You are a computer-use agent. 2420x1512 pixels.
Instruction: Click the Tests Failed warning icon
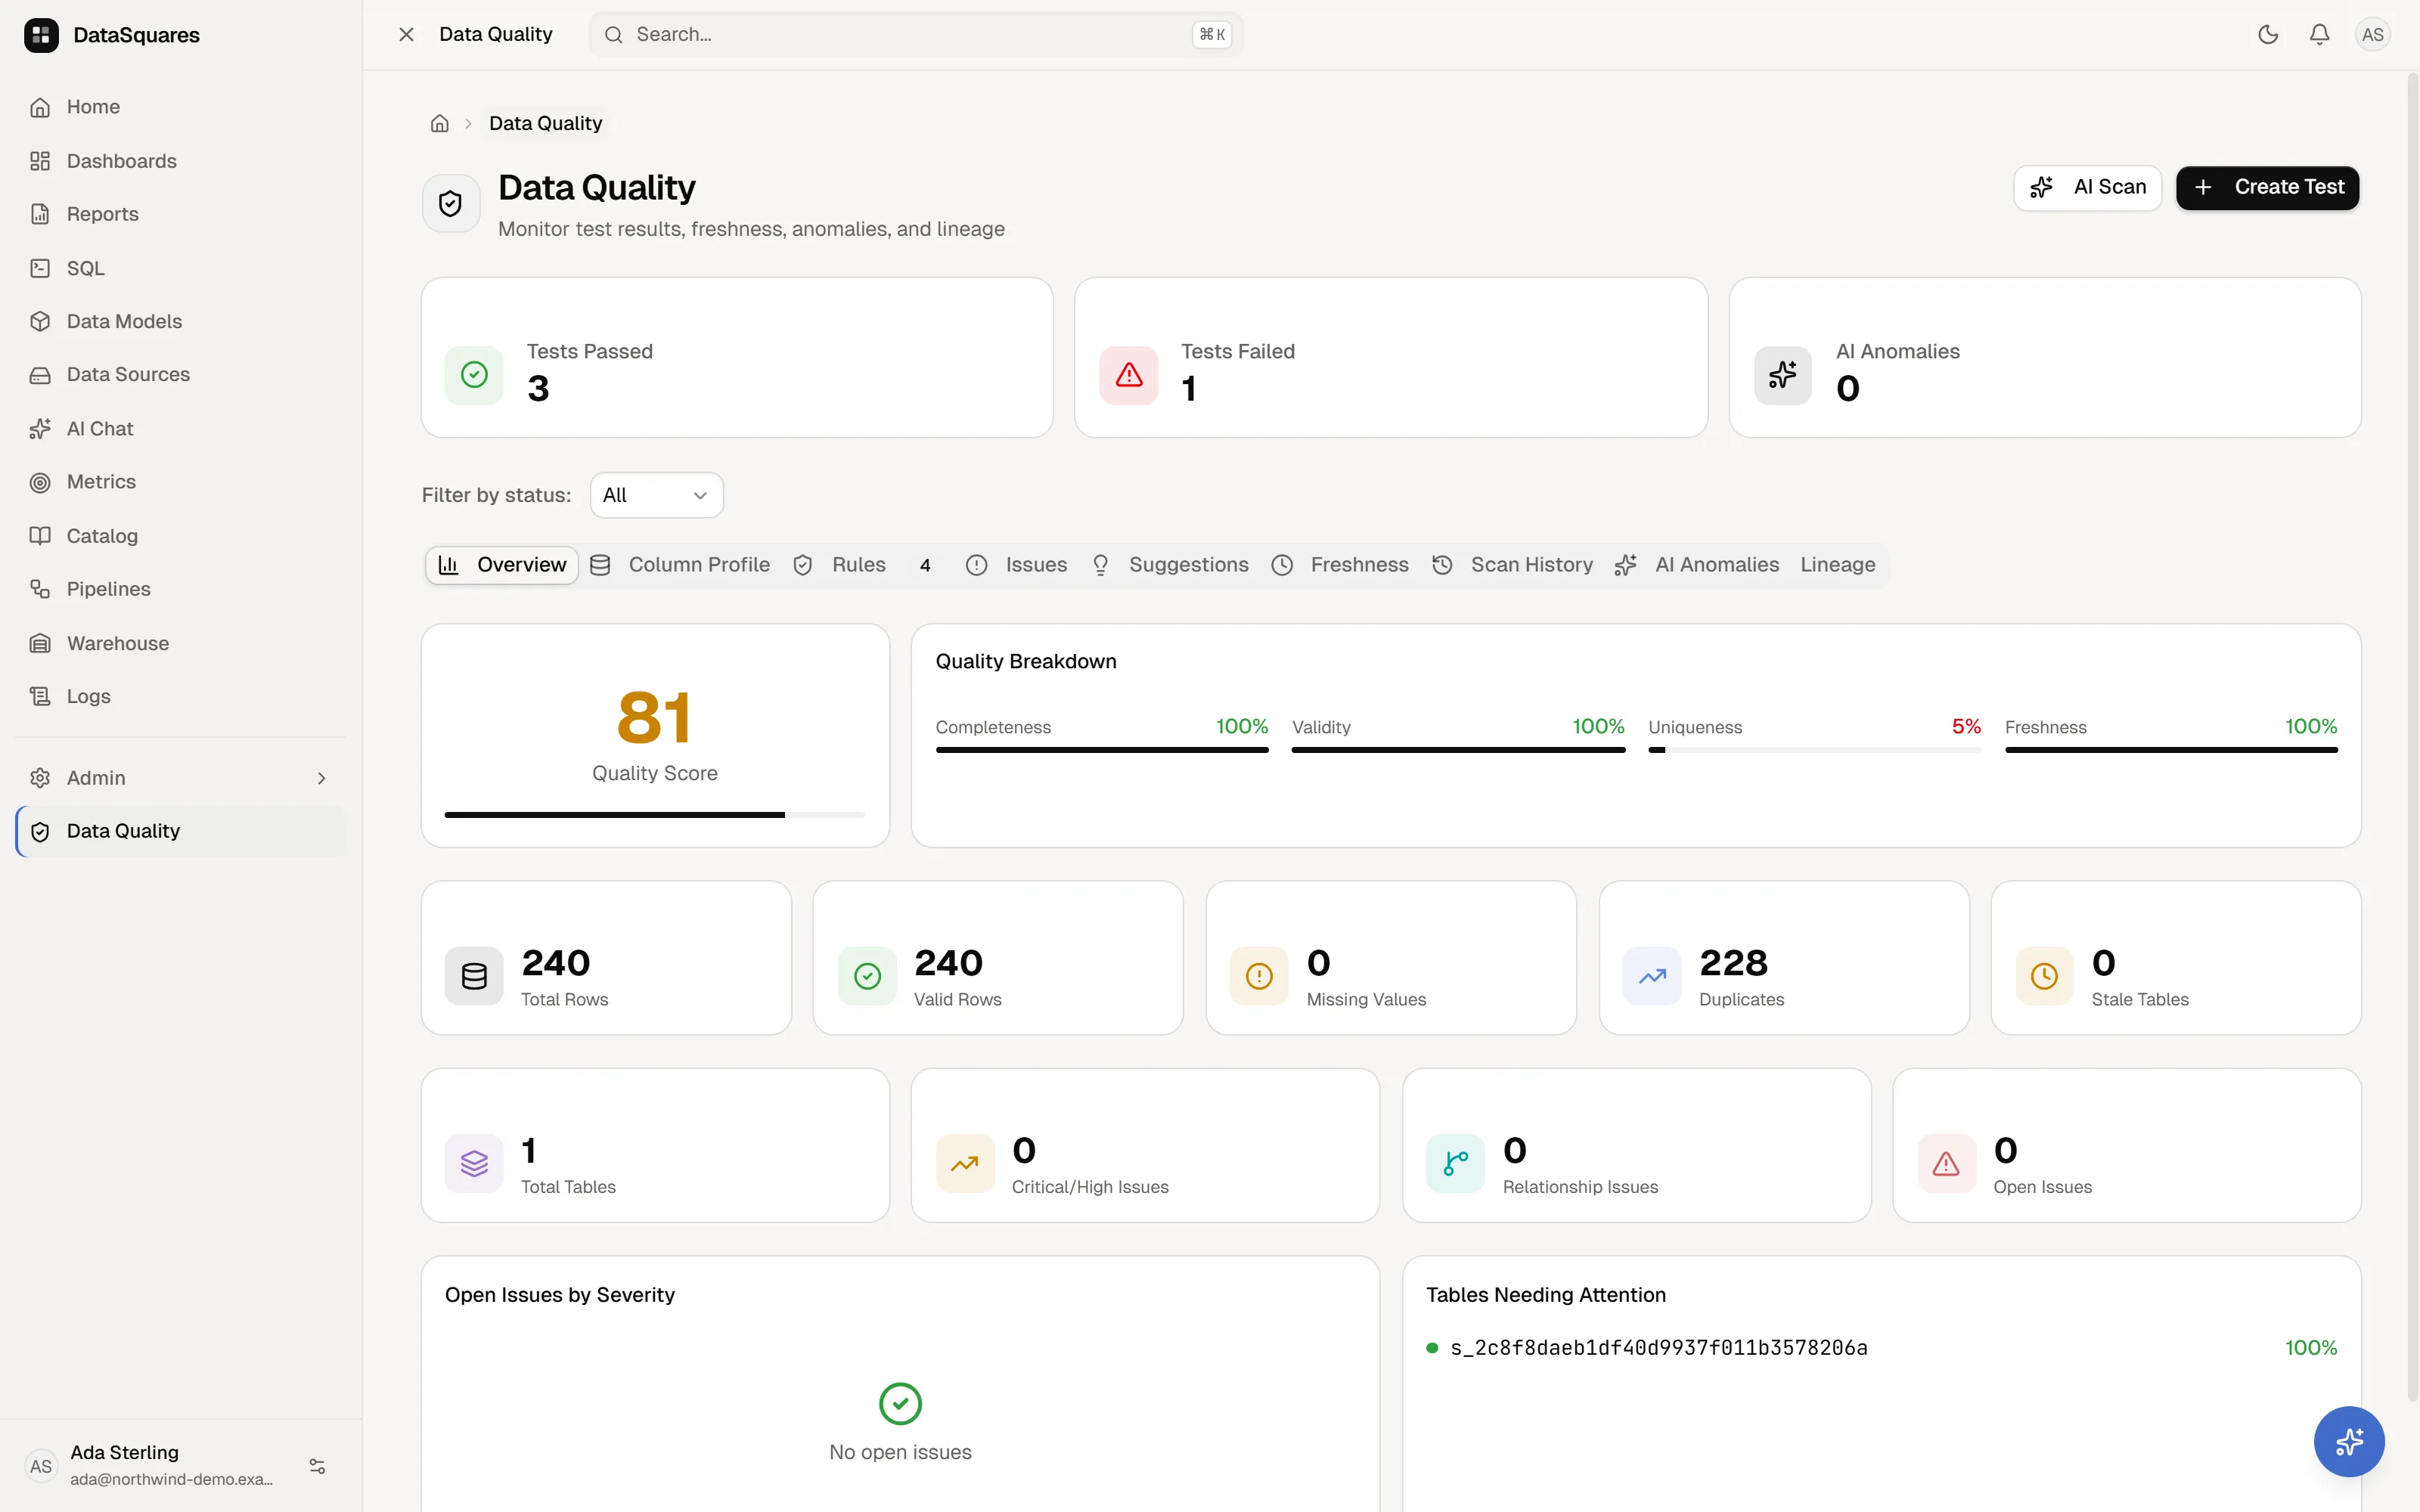[1129, 375]
